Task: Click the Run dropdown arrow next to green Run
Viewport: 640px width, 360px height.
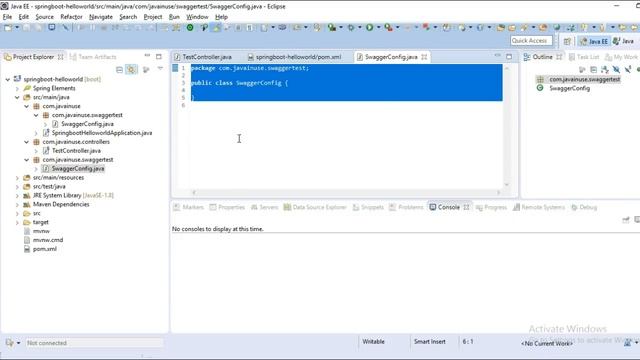Action: point(378,28)
